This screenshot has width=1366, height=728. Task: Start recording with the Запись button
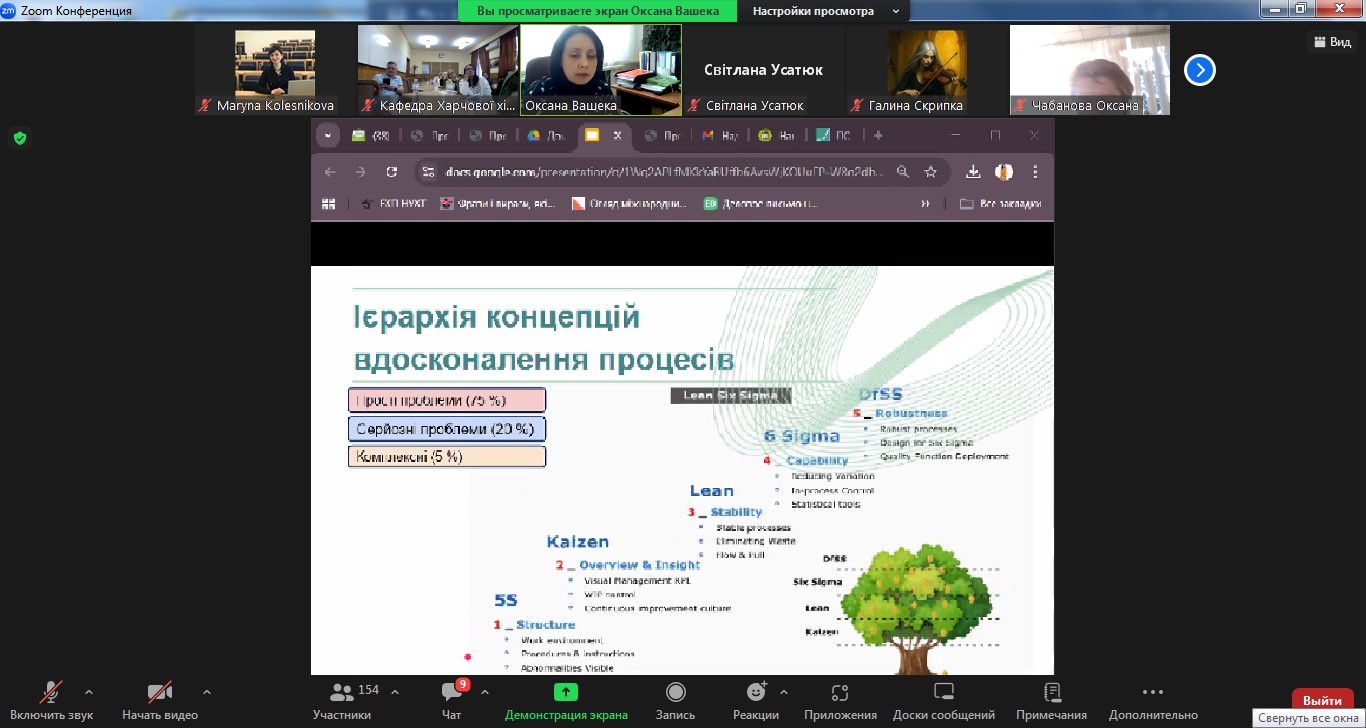point(675,692)
